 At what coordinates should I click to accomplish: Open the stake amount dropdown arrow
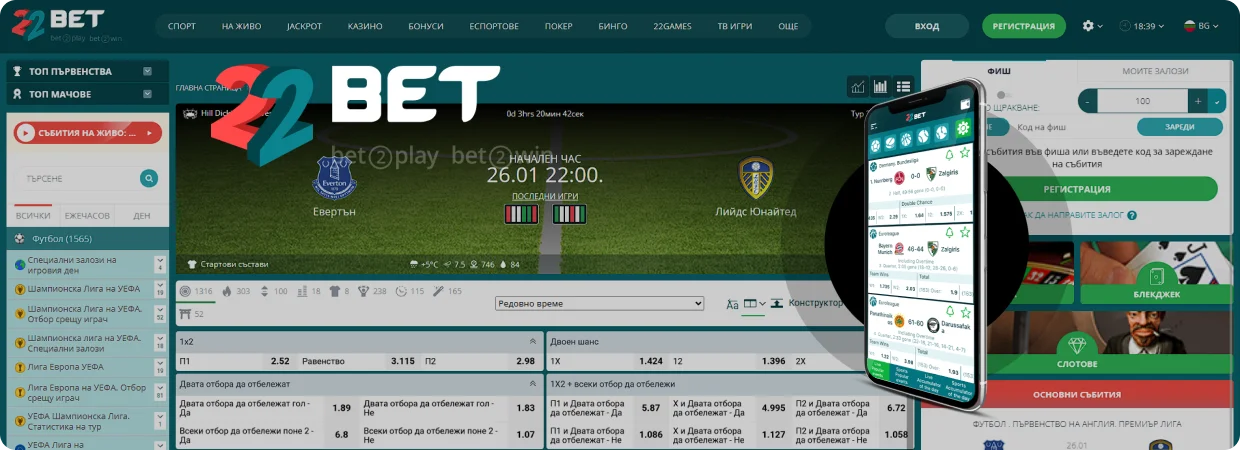(1217, 101)
